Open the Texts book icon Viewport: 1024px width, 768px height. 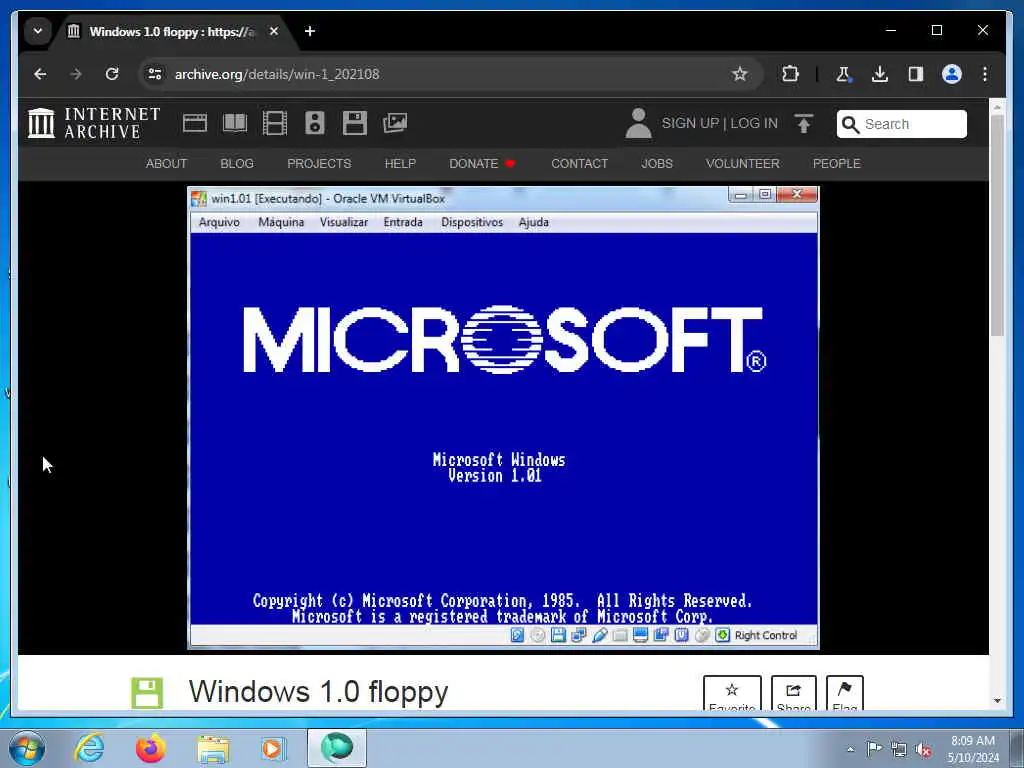[235, 123]
